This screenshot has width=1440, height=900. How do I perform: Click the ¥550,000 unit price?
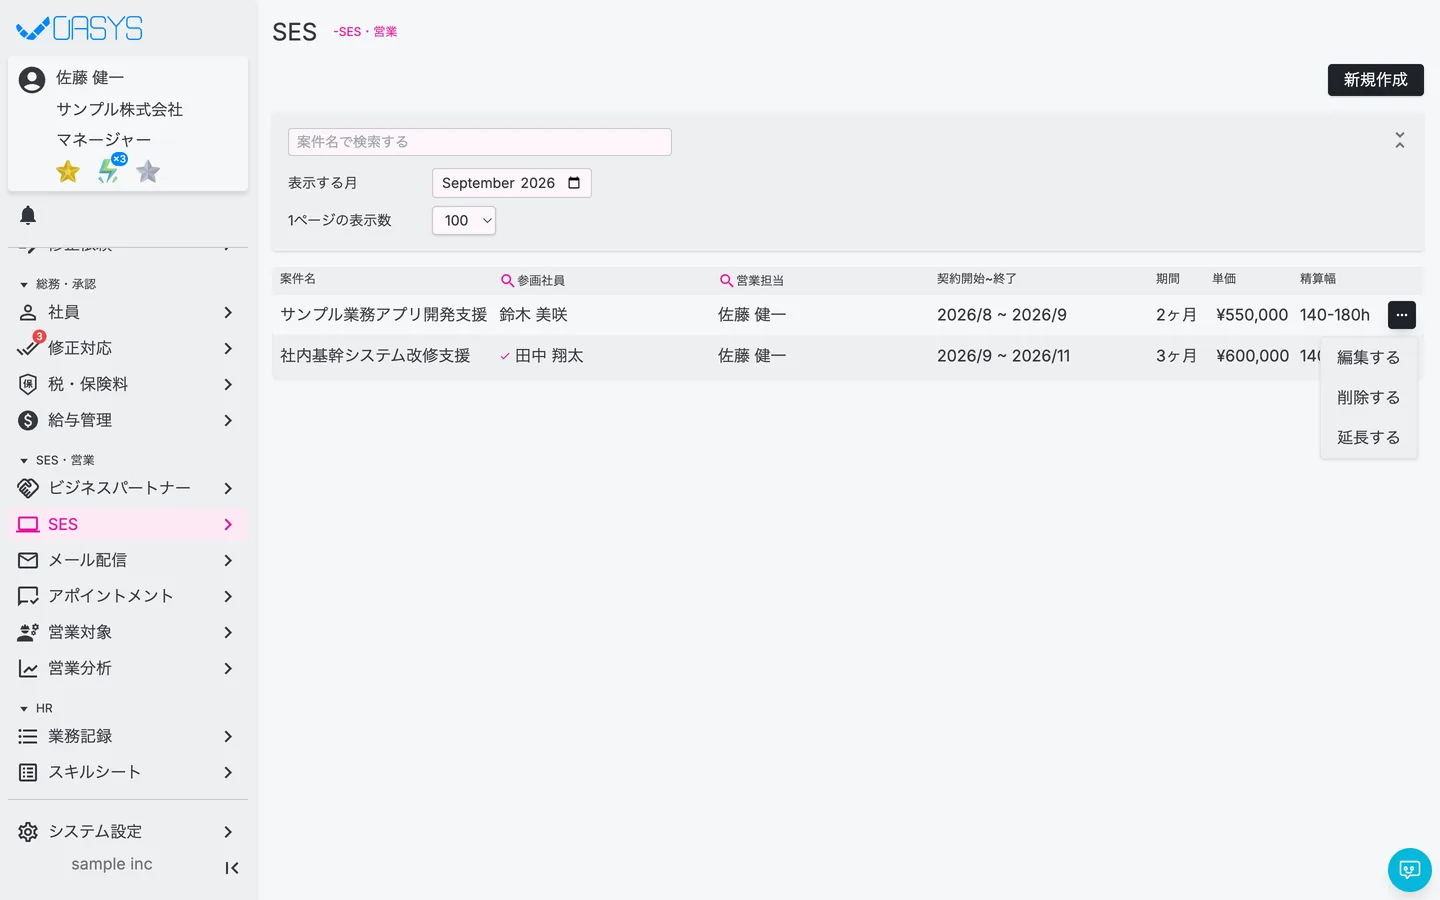click(1252, 315)
